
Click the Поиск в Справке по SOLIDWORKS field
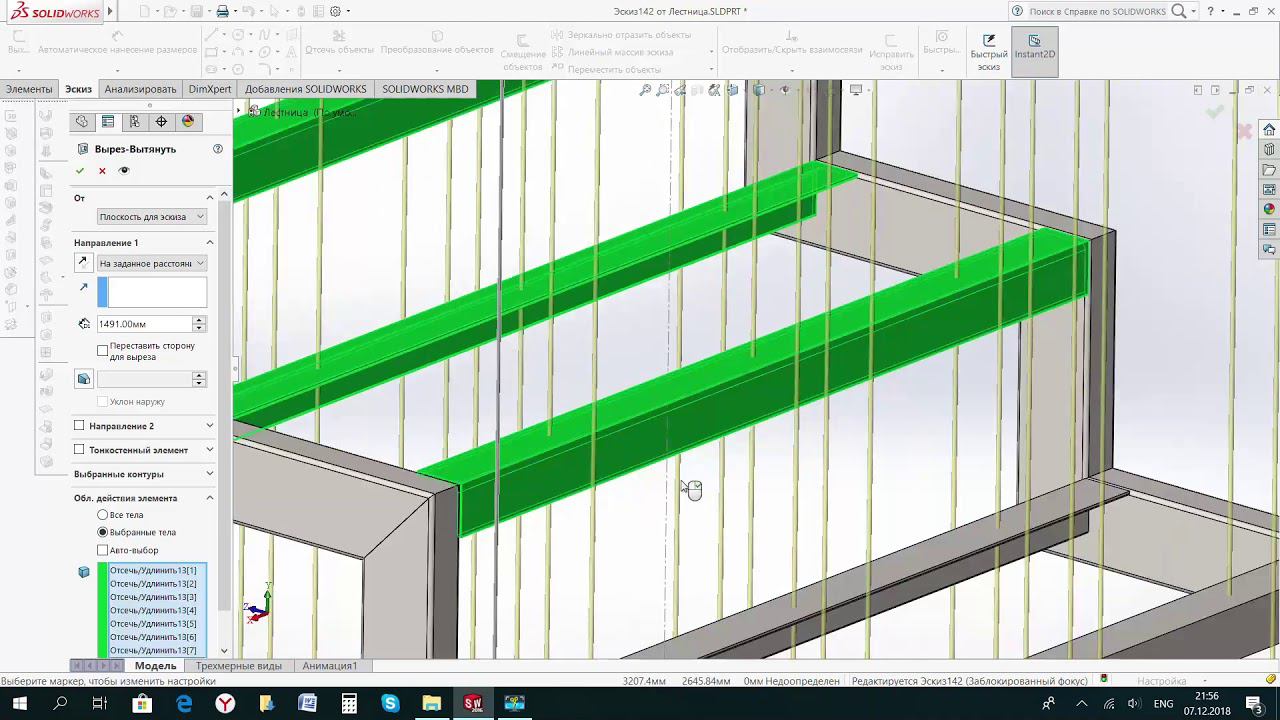pyautogui.click(x=1097, y=11)
